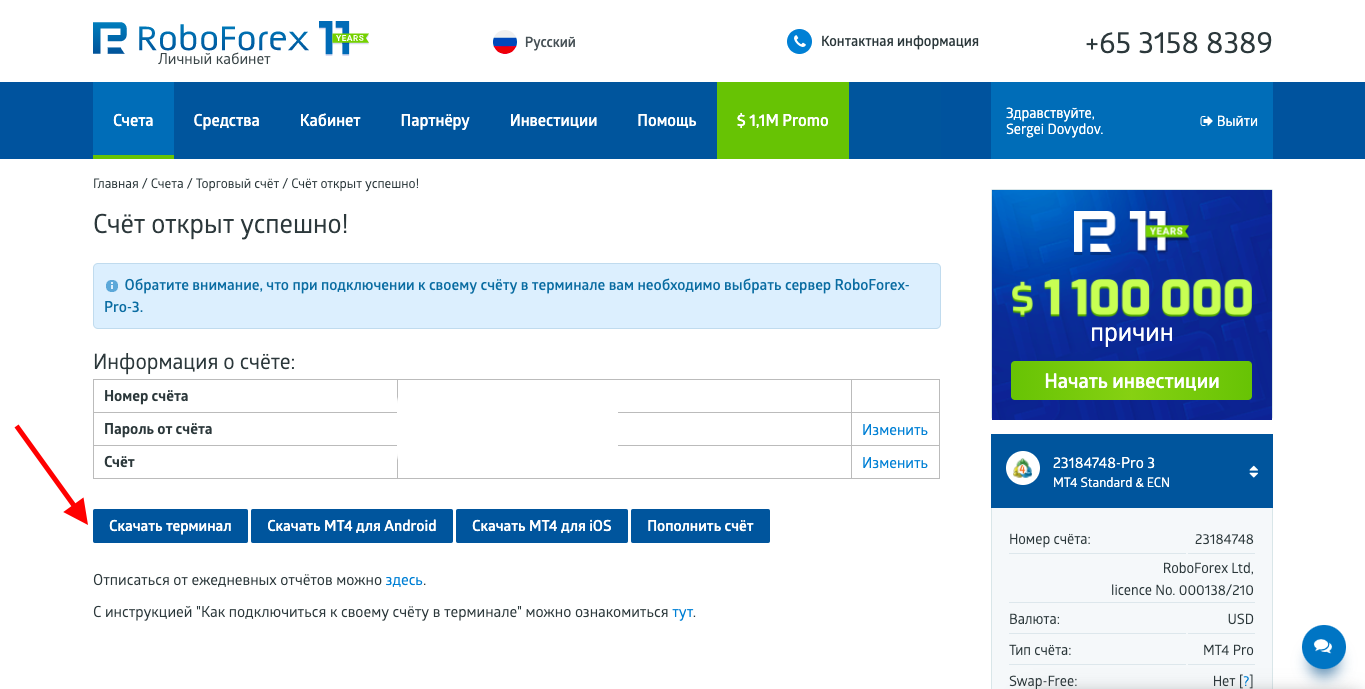This screenshot has height=689, width=1365.
Task: Click the Выйти logout link
Action: 1229,121
